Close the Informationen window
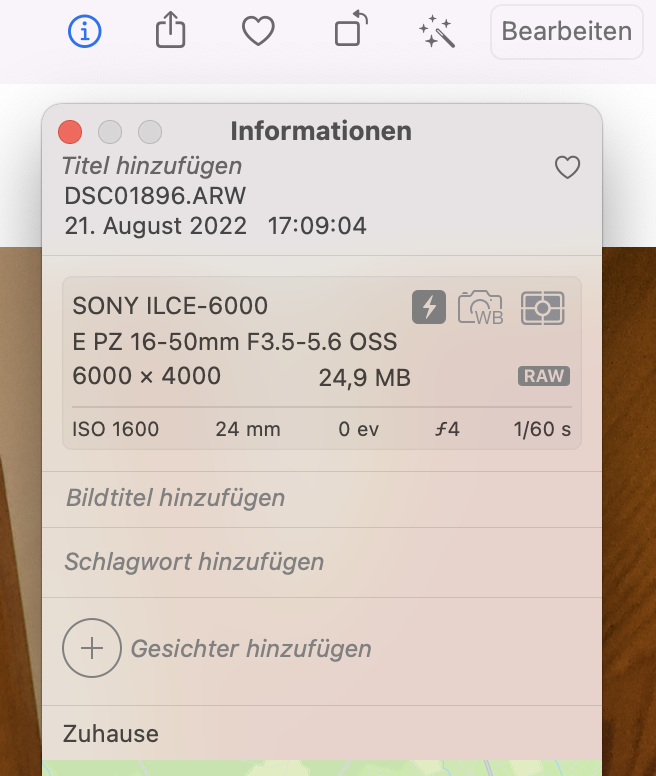Viewport: 656px width, 776px height. click(70, 131)
